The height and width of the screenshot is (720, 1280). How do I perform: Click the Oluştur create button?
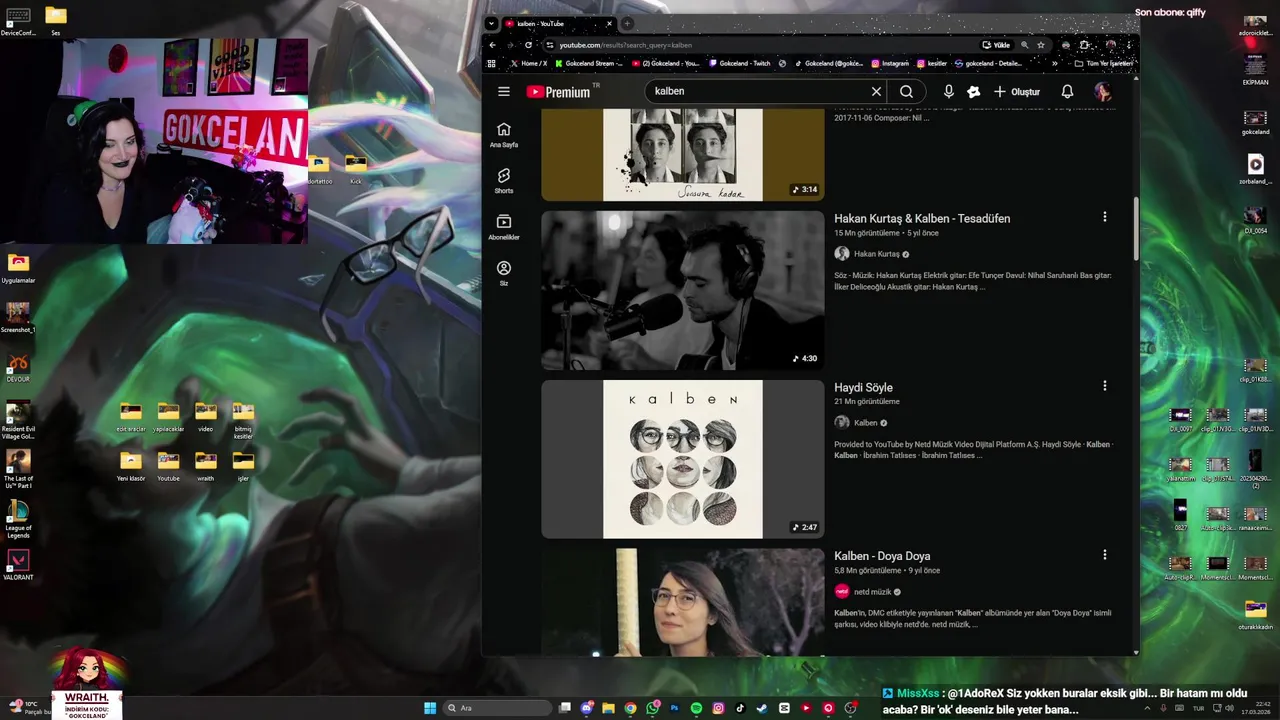[x=1016, y=92]
